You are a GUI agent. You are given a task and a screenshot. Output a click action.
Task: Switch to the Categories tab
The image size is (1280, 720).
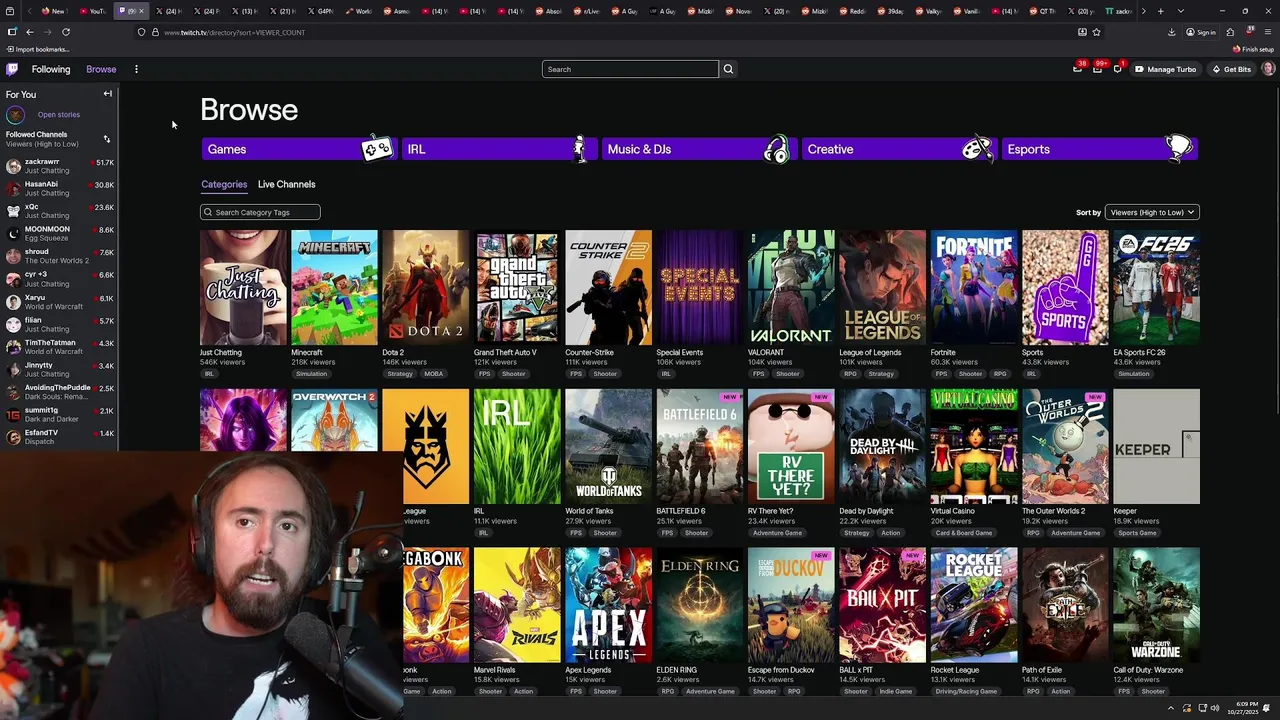224,184
